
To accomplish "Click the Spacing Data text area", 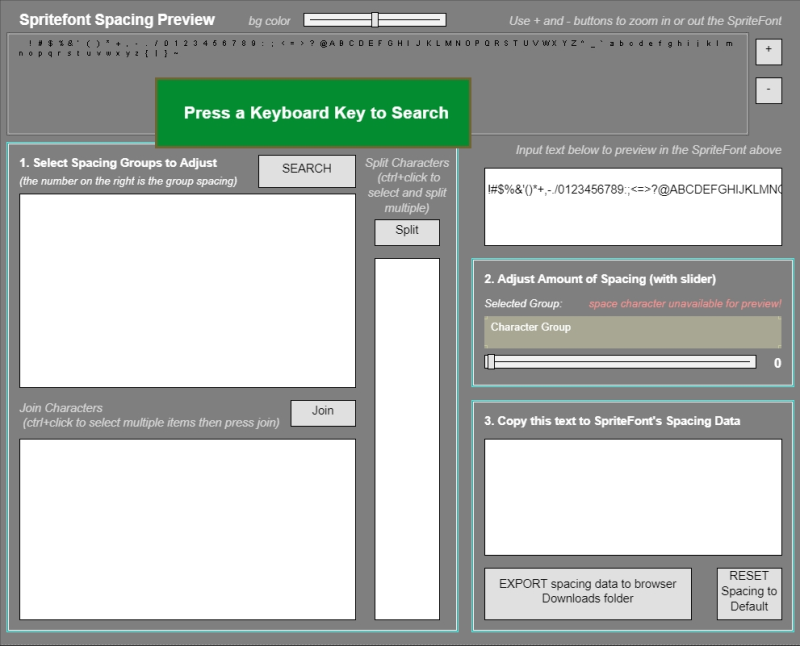I will [x=633, y=497].
